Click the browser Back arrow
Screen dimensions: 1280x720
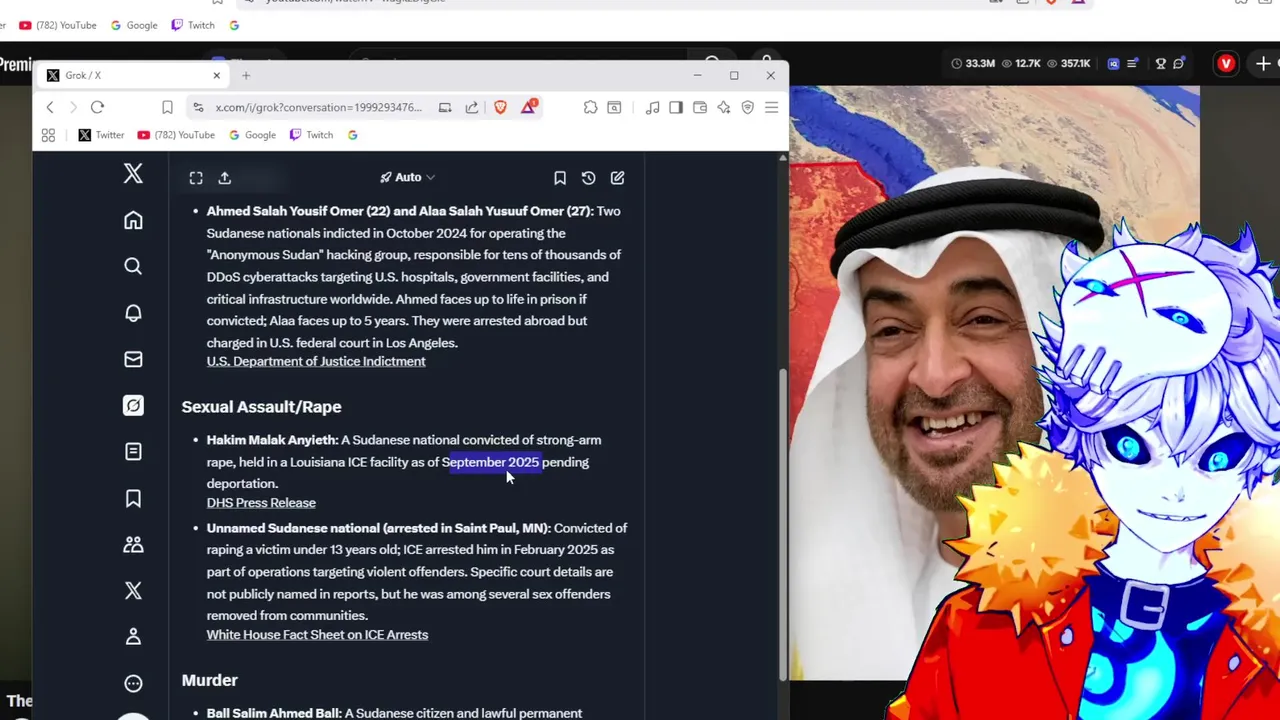(50, 107)
